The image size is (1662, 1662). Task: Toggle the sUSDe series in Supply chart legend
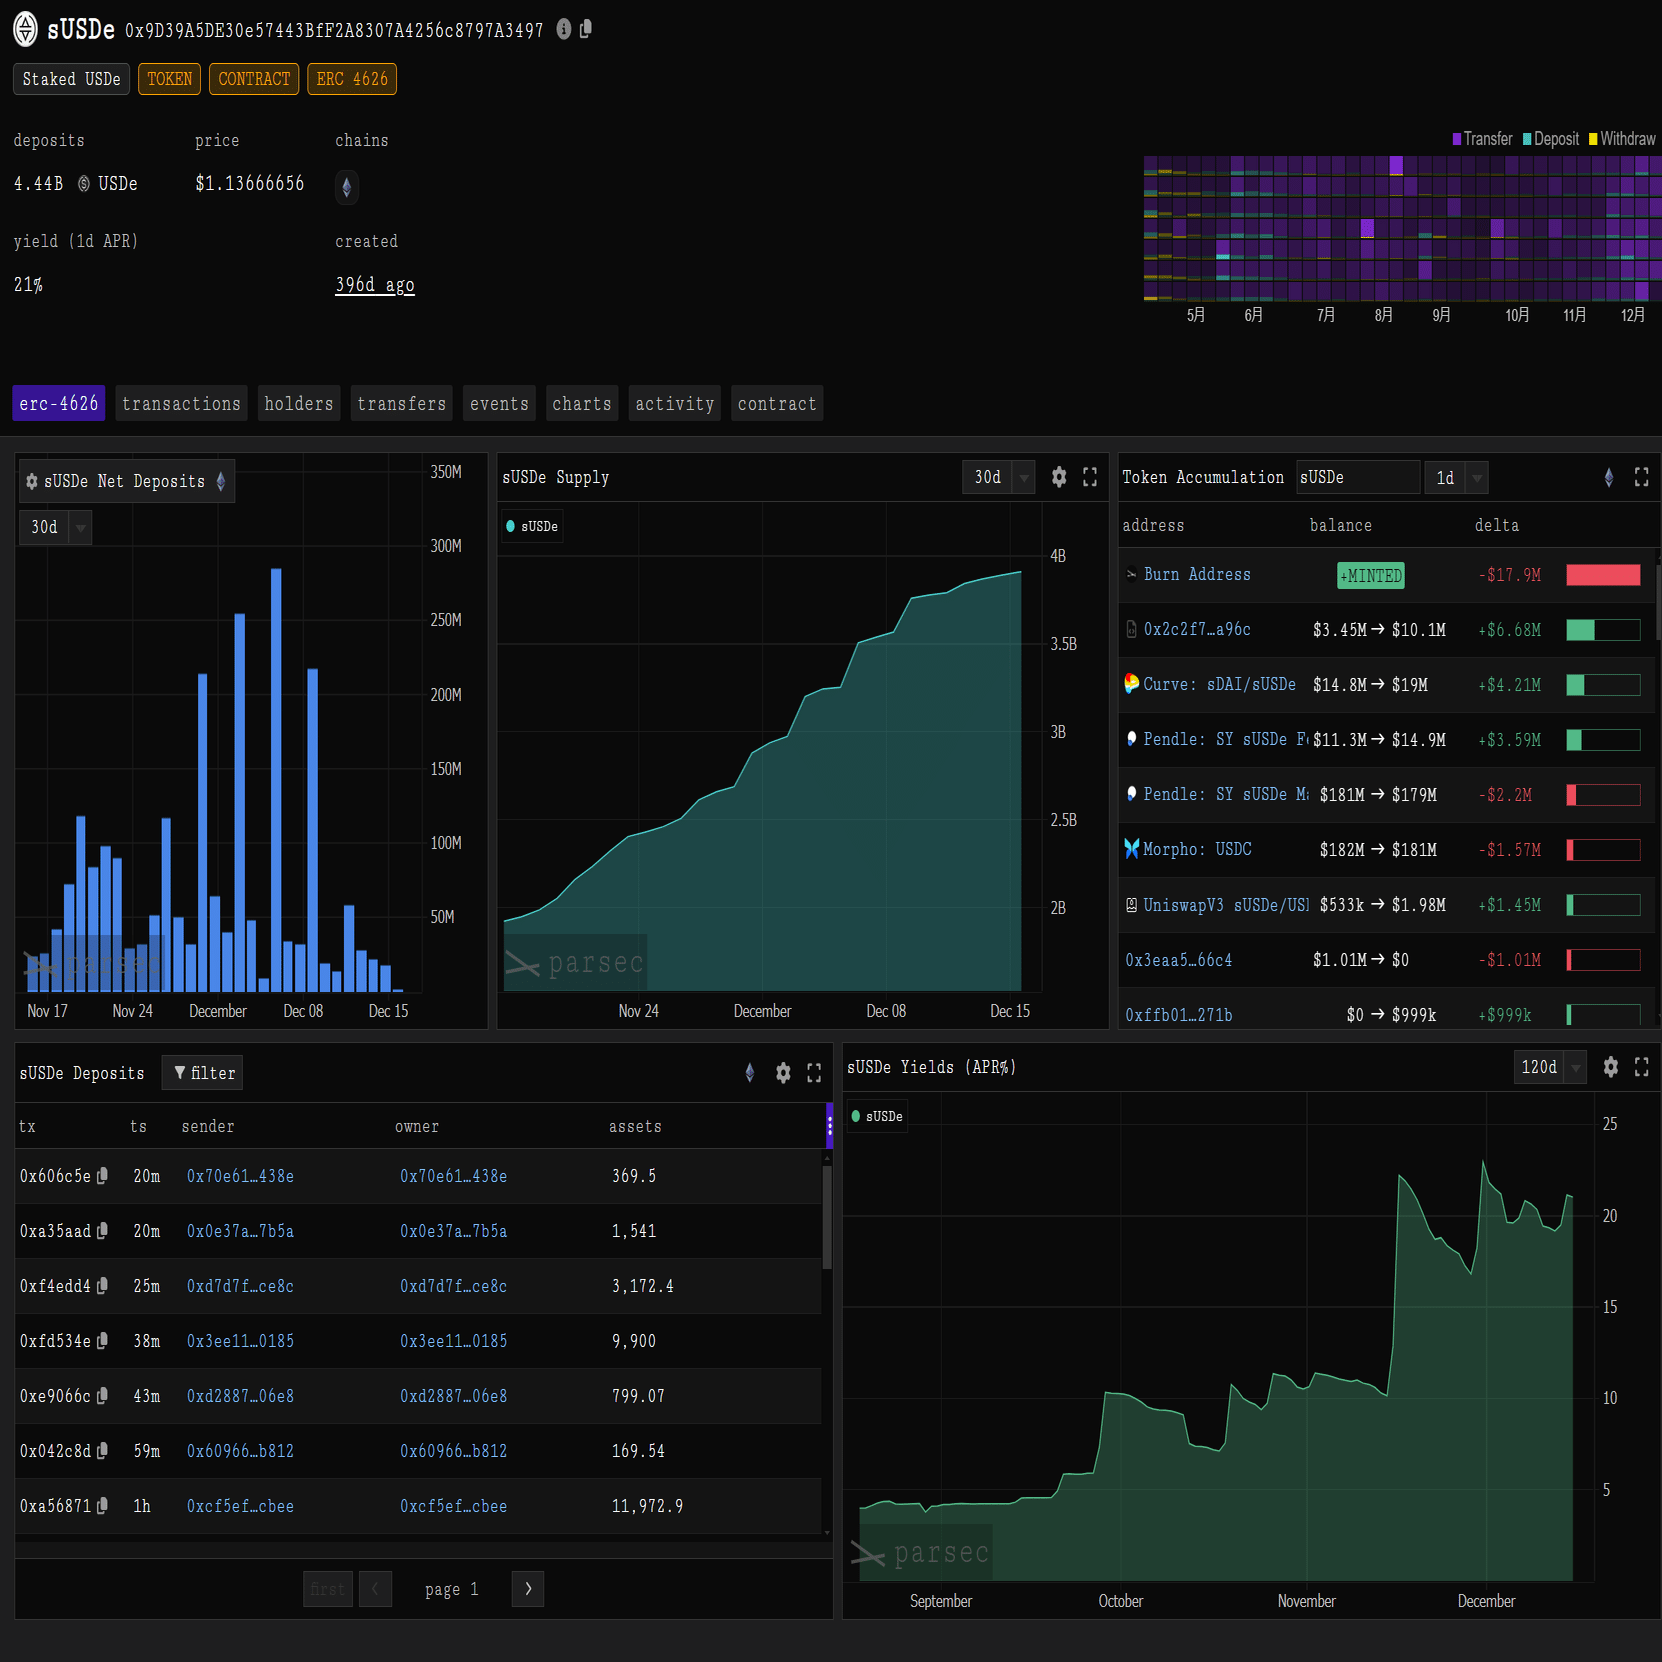tap(532, 526)
